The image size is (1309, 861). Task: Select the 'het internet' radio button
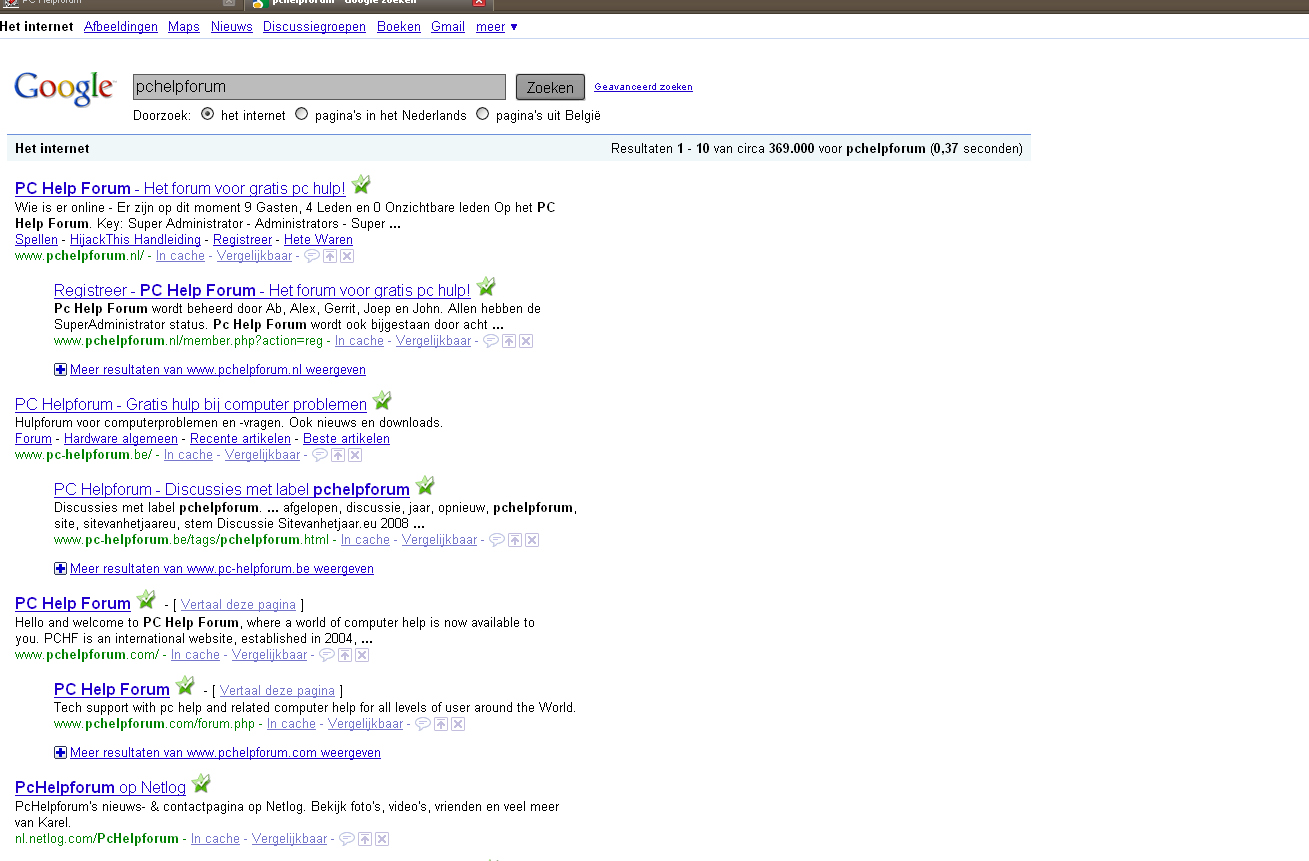pos(207,114)
